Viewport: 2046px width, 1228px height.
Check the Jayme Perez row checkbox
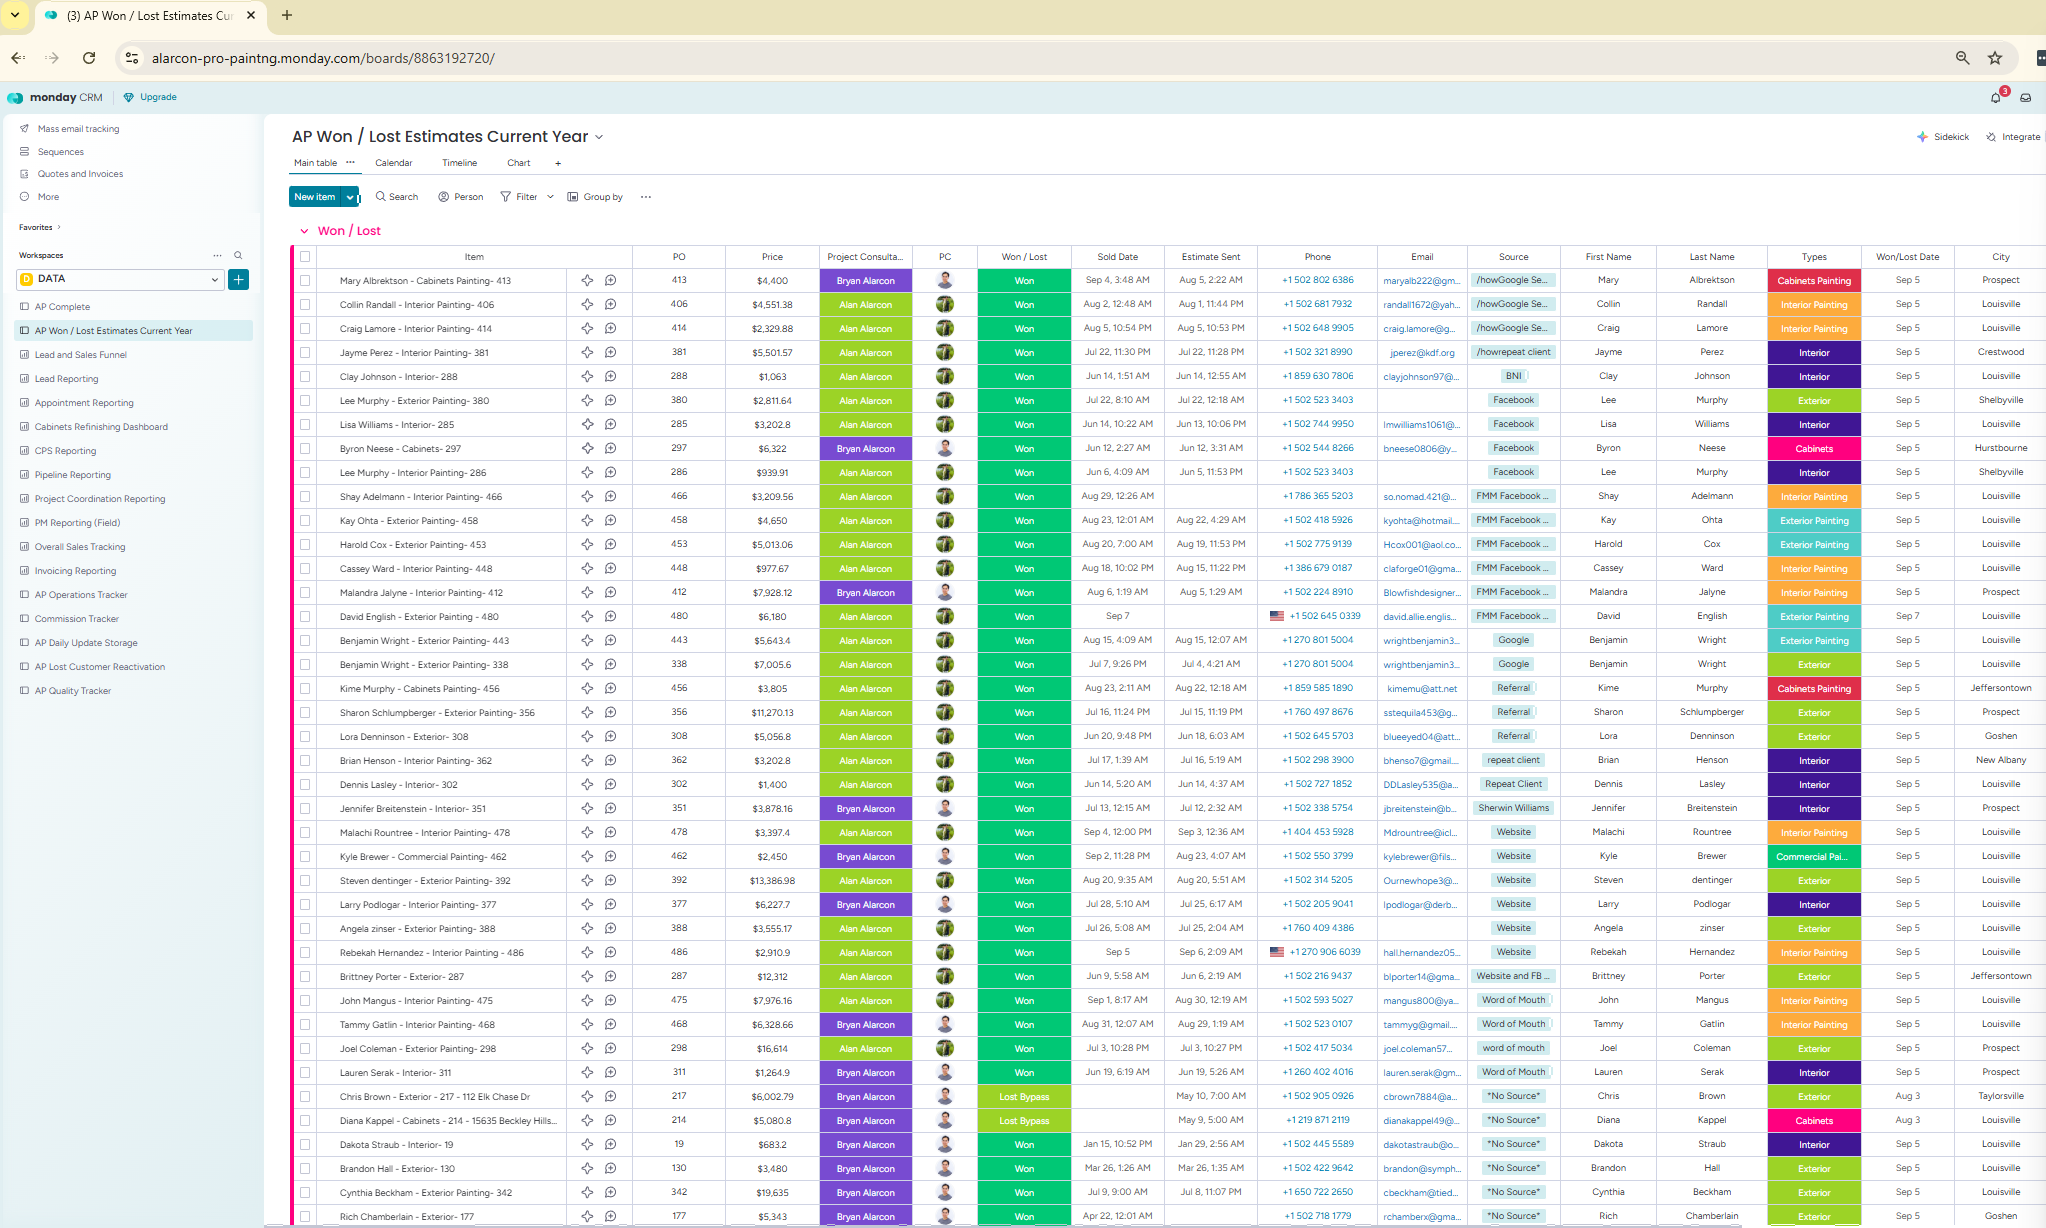(305, 353)
